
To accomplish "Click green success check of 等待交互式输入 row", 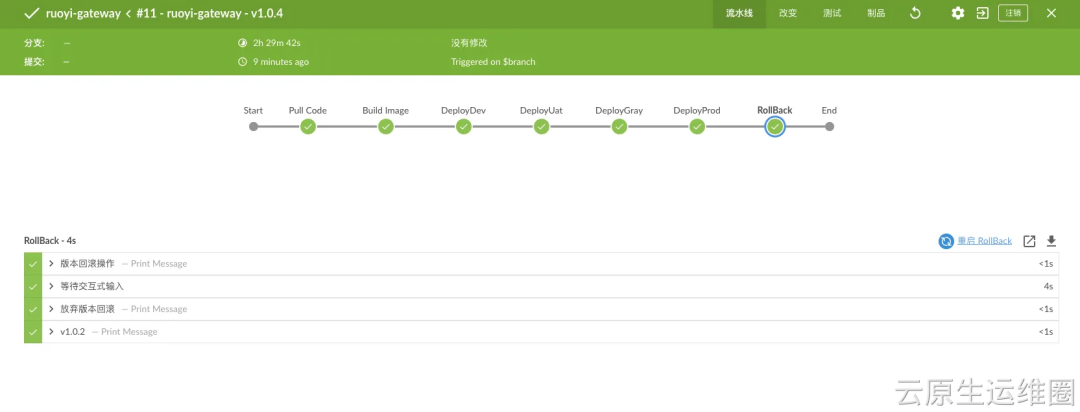I will click(33, 286).
